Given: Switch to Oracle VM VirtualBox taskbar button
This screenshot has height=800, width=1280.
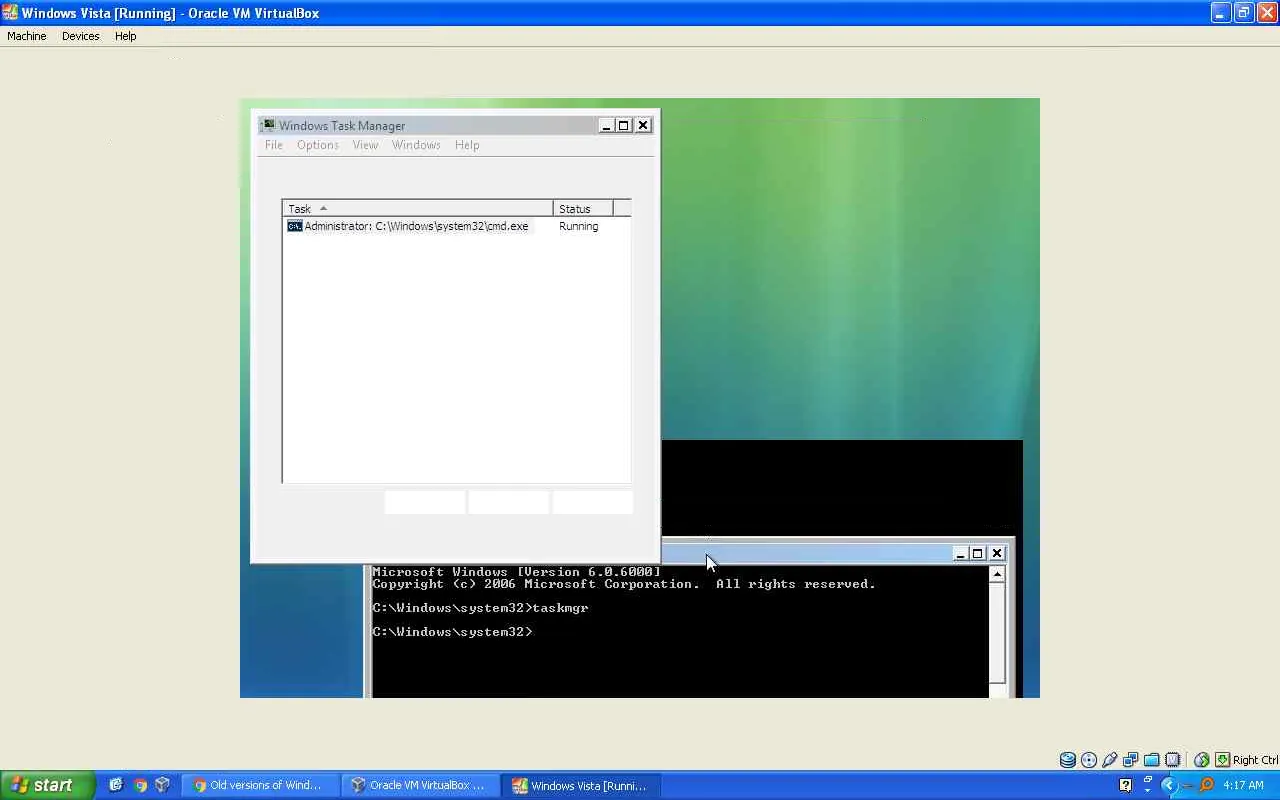Looking at the screenshot, I should [421, 785].
